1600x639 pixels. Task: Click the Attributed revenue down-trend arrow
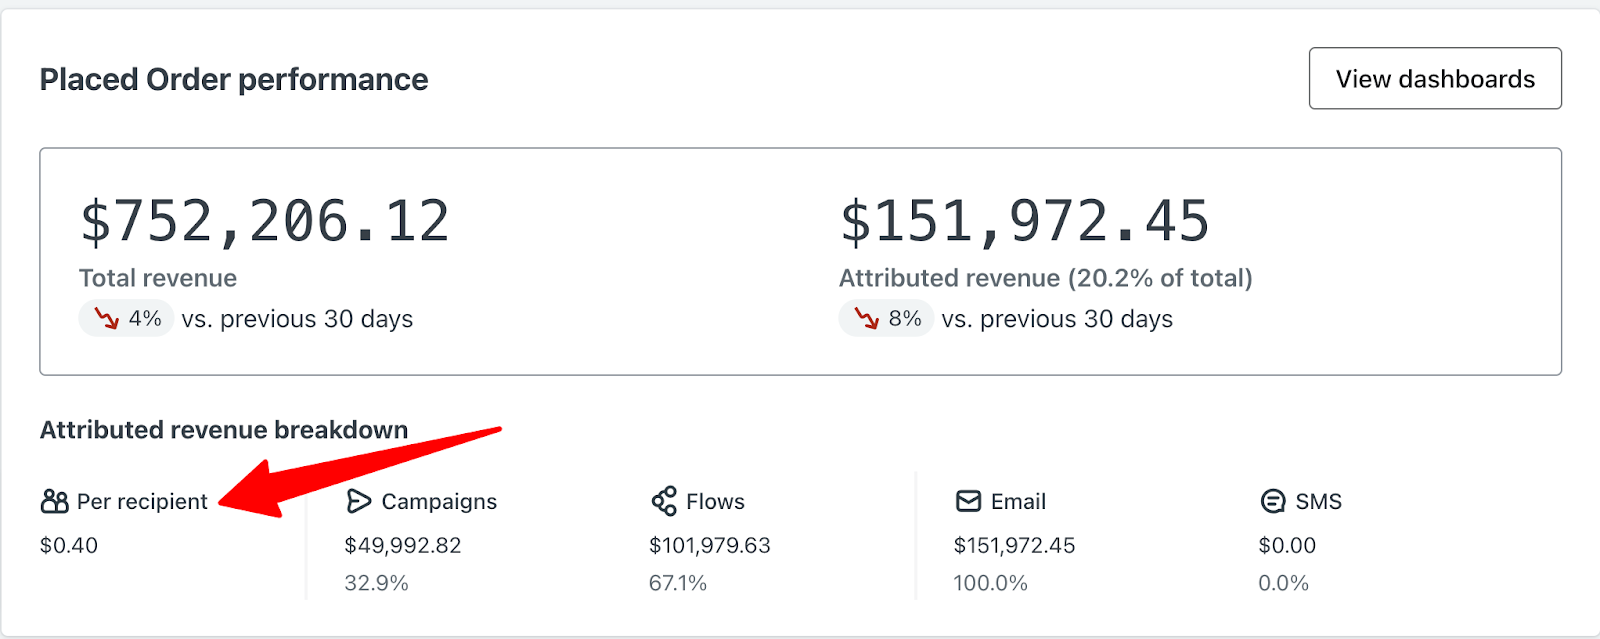[x=866, y=319]
